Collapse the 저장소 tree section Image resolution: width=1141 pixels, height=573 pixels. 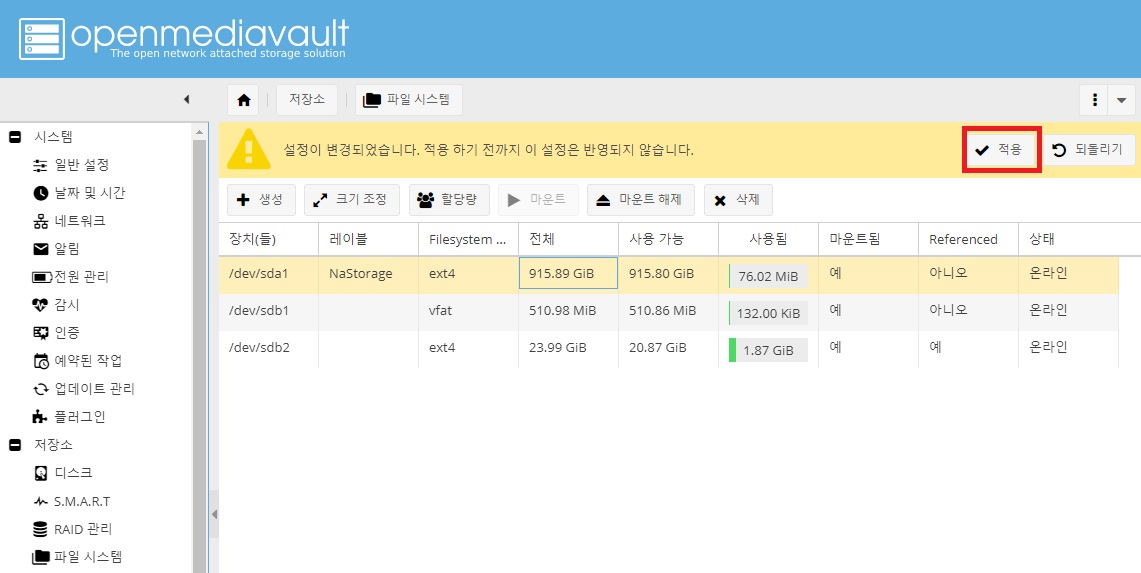(x=15, y=445)
